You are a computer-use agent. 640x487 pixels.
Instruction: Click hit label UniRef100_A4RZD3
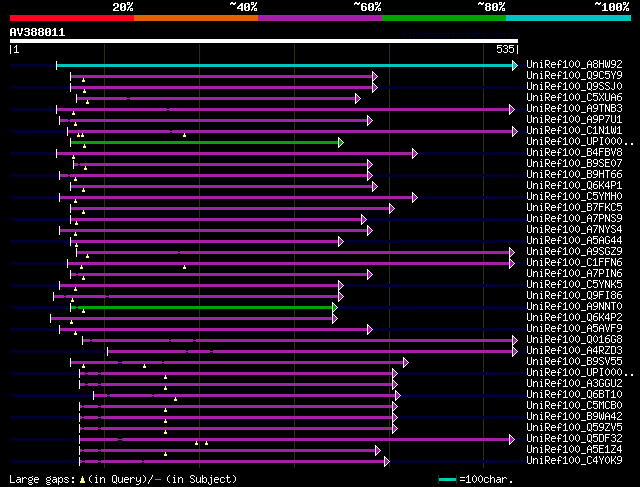574,350
